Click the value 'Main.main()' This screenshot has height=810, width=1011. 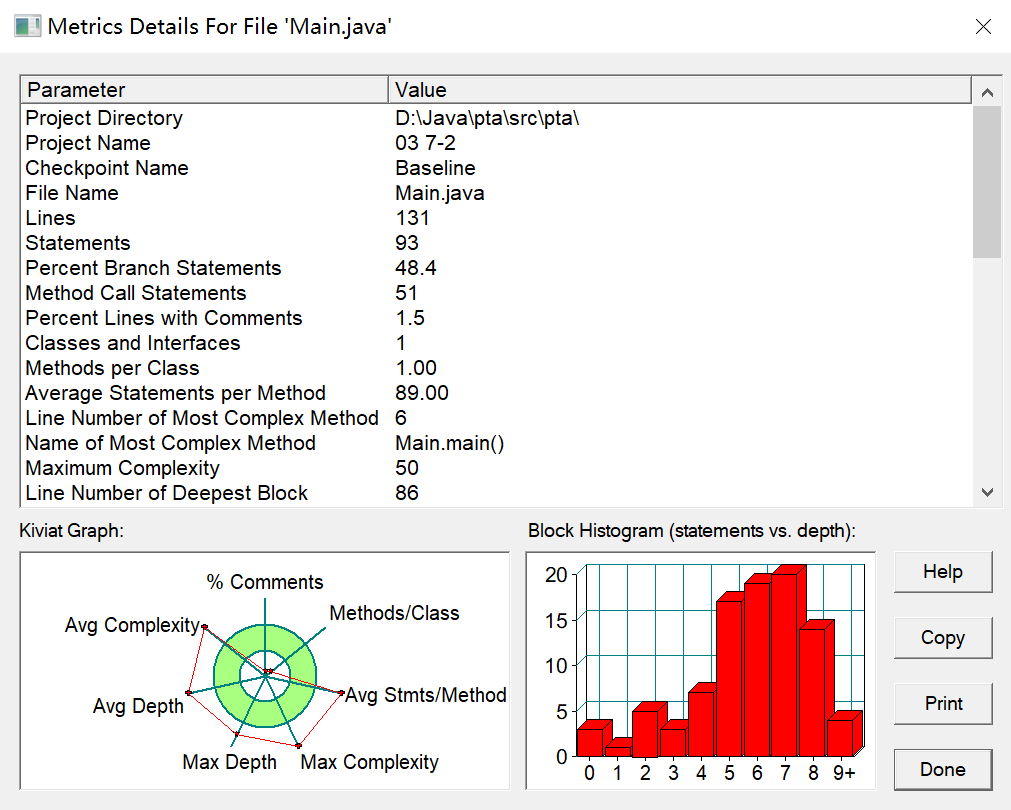[x=449, y=443]
